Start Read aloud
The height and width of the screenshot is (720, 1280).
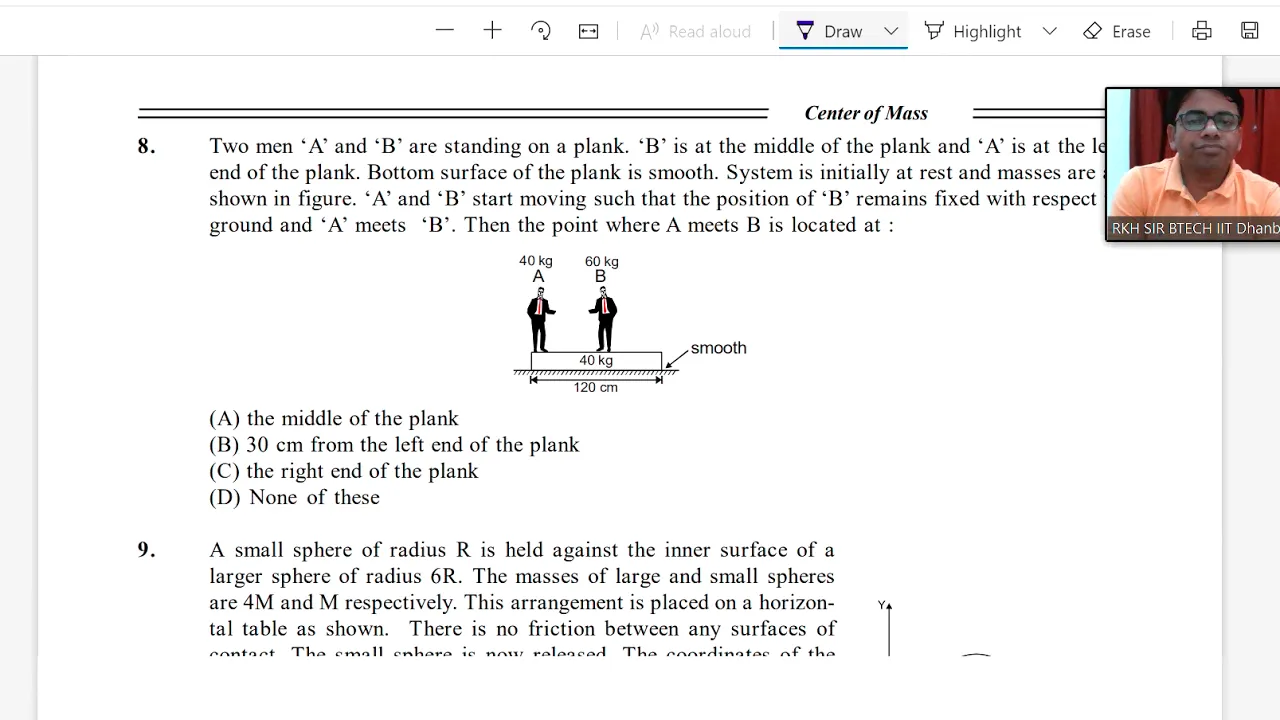tap(696, 31)
